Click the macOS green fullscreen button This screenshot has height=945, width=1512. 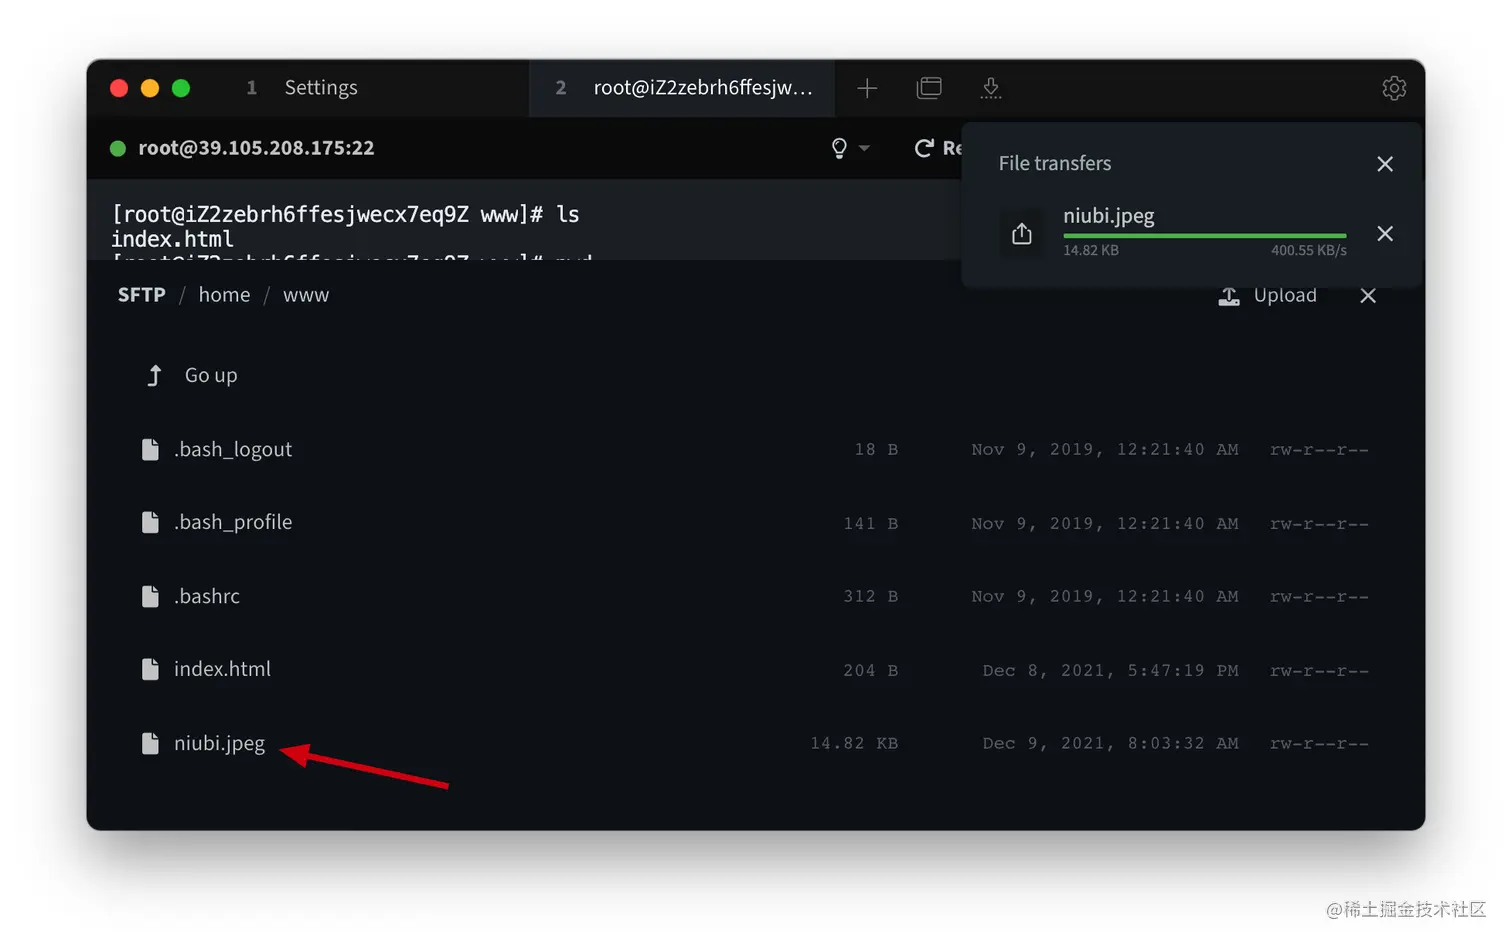tap(181, 88)
